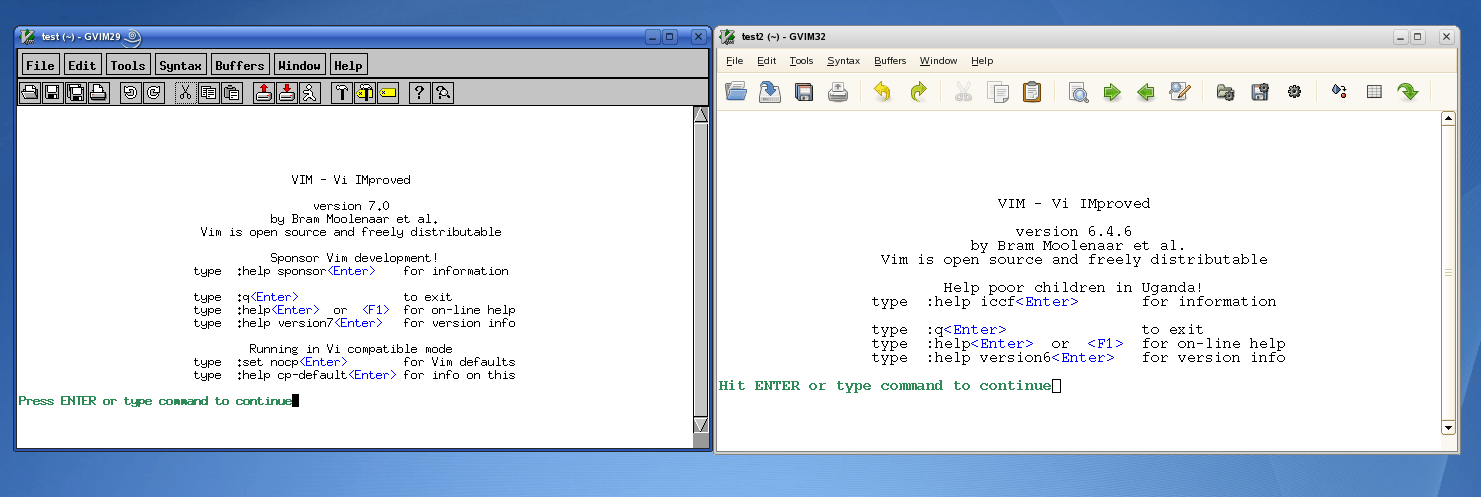Click GVIM32 scrollbar up arrow
The image size is (1481, 497).
[x=1448, y=118]
